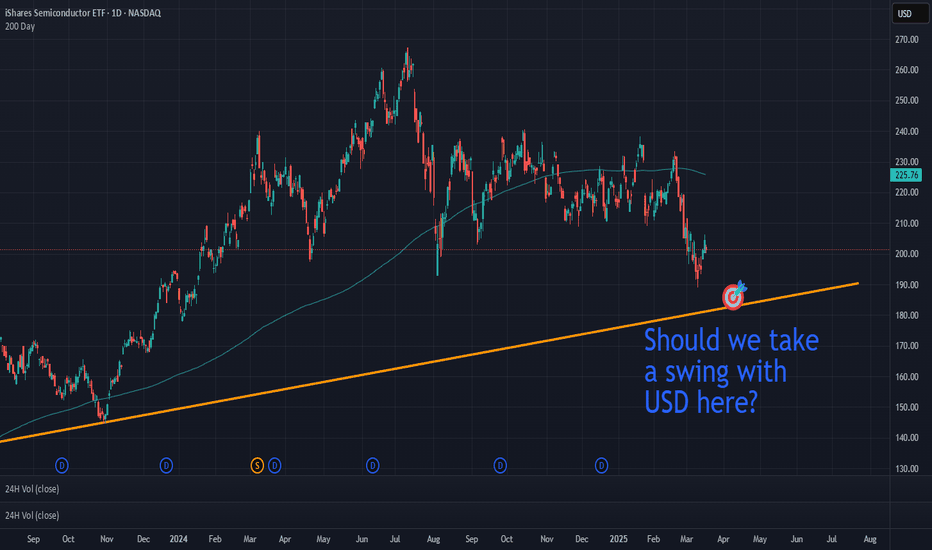Click the upper 24H Vol (close) label

pyautogui.click(x=32, y=489)
